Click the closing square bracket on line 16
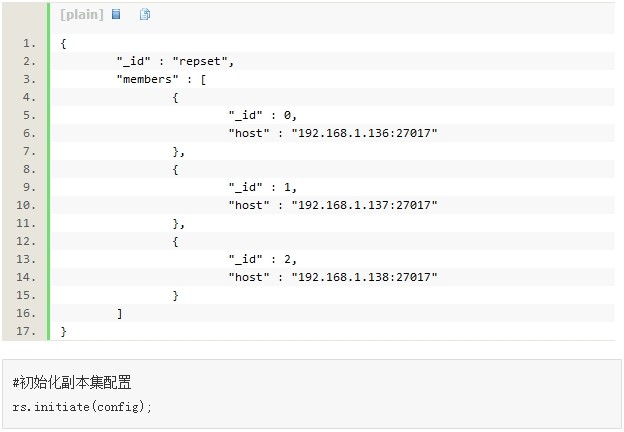The height and width of the screenshot is (432, 624). pos(119,313)
